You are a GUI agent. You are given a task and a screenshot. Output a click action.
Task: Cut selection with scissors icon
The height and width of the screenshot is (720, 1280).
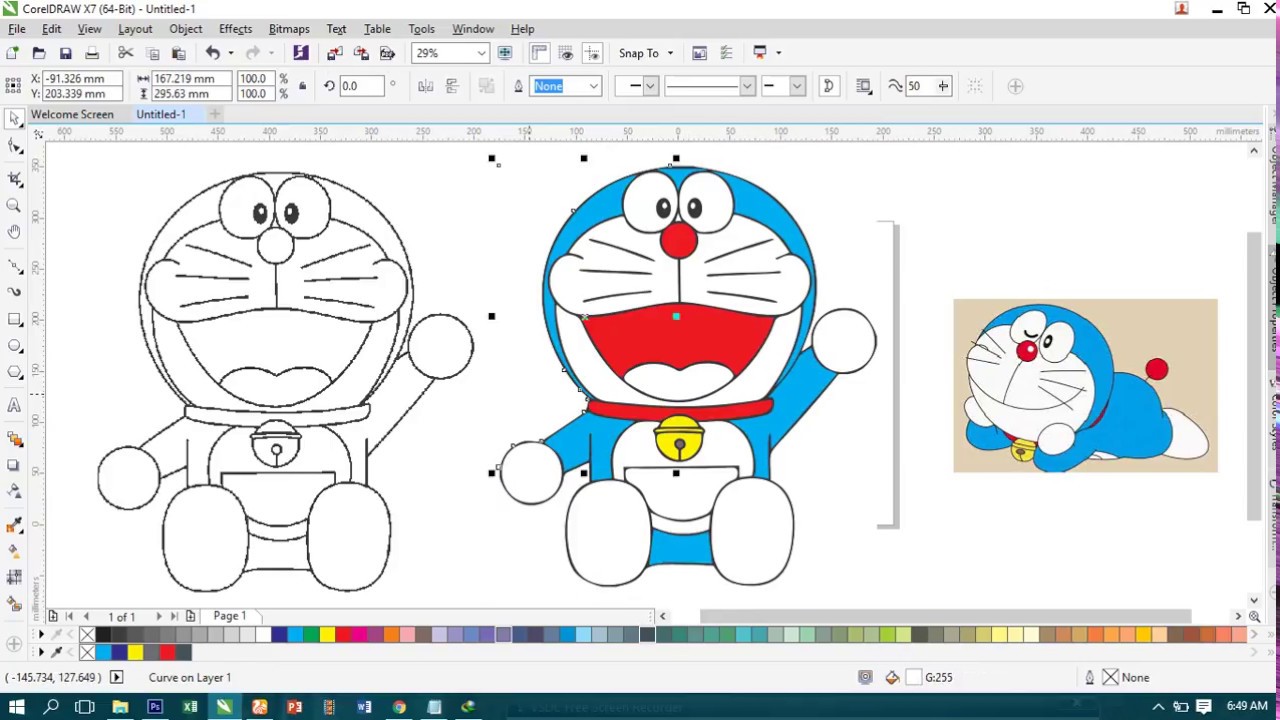[126, 53]
